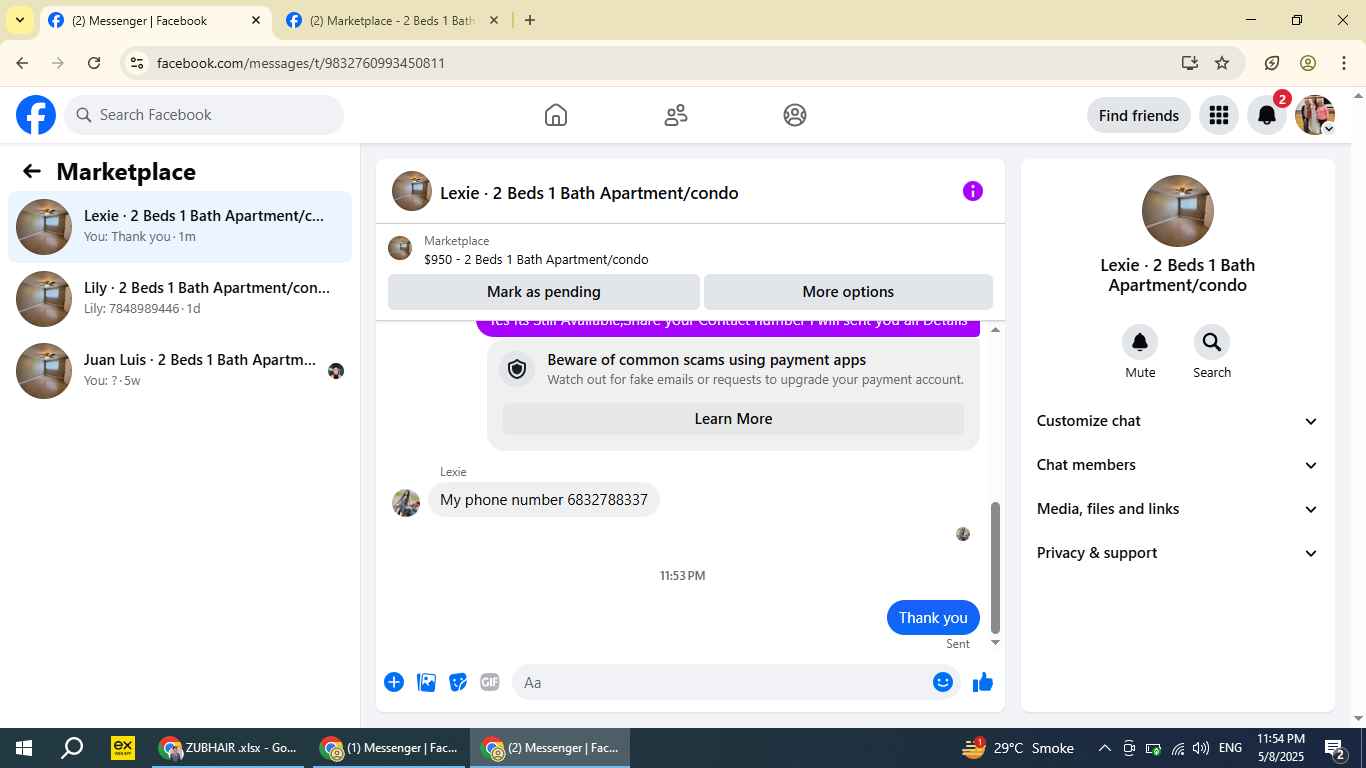The image size is (1366, 768).
Task: Search within the Lexie conversation
Action: pos(1212,343)
